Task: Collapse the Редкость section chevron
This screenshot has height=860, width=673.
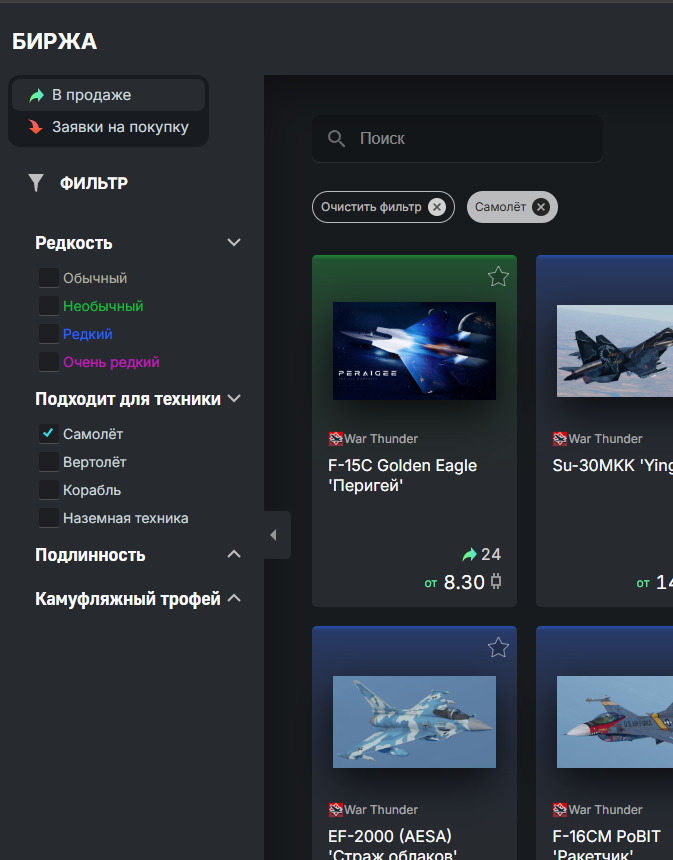Action: coord(234,242)
